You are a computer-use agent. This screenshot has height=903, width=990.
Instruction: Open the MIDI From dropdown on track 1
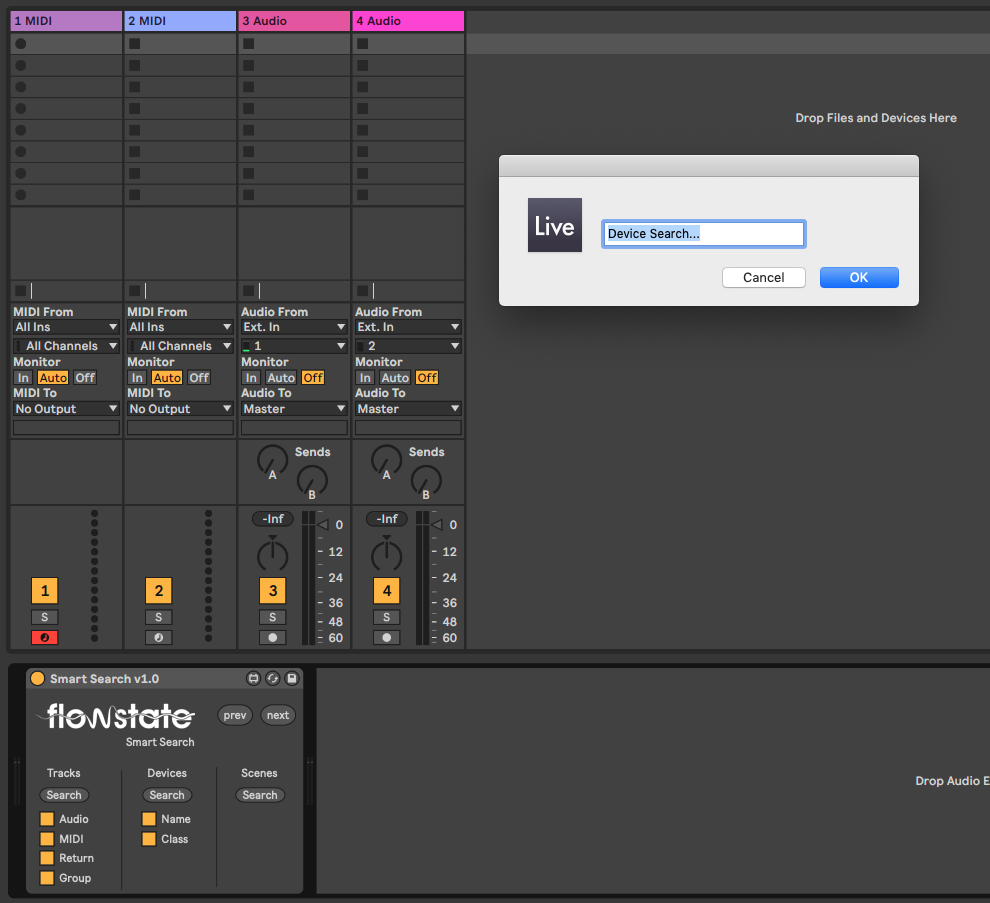coord(66,327)
